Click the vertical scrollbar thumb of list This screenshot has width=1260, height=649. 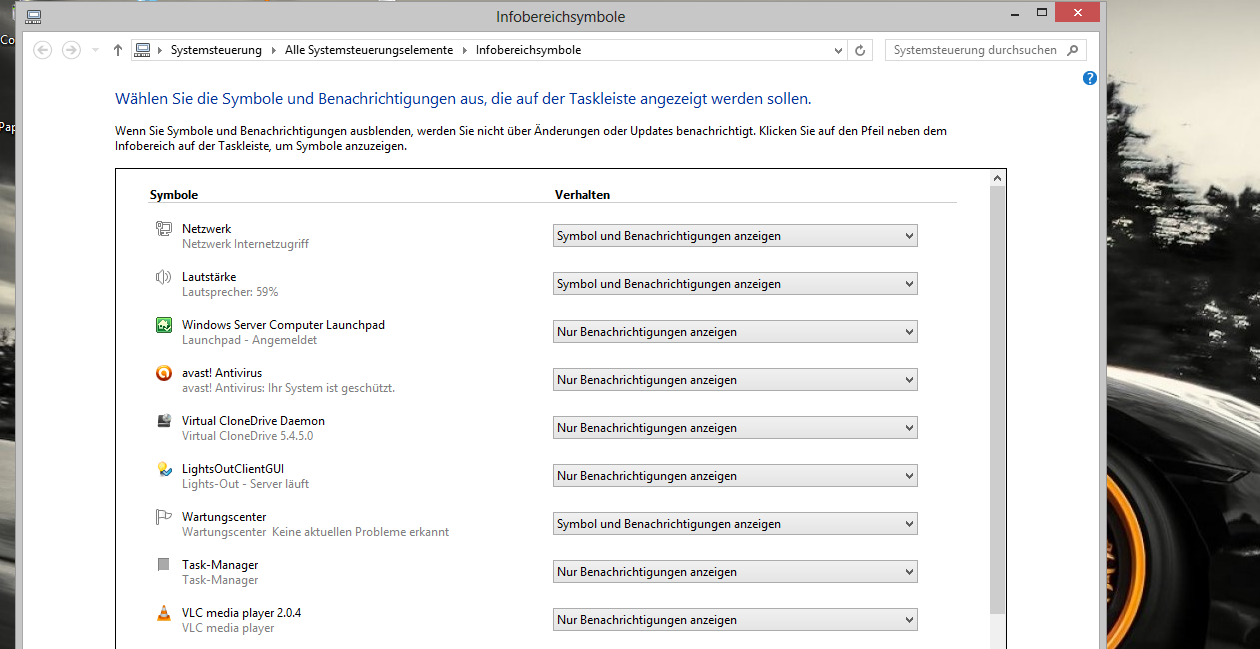pos(997,400)
